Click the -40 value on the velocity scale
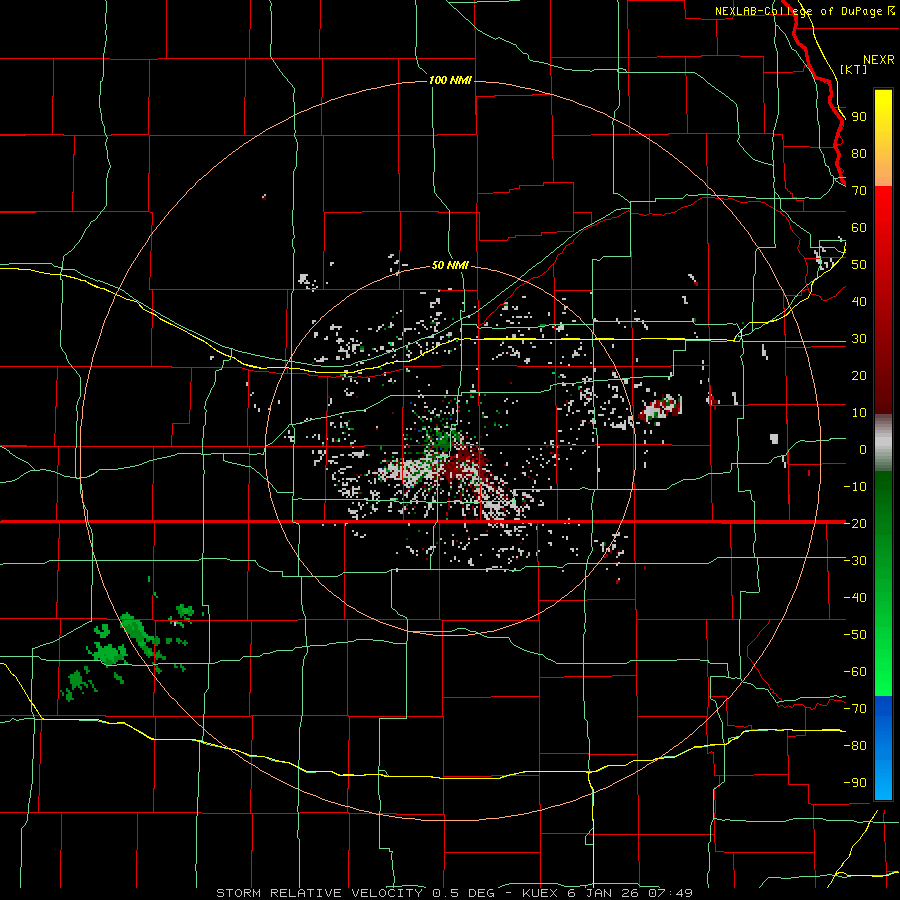 [855, 598]
